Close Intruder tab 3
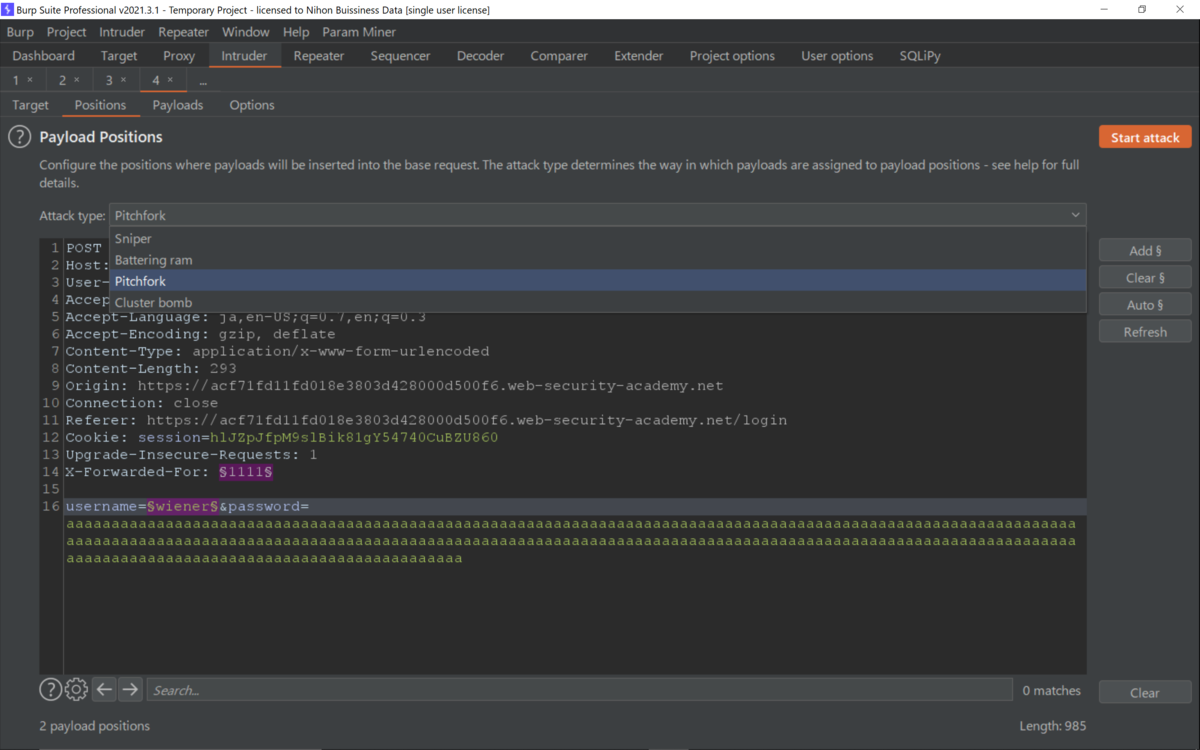Image resolution: width=1200 pixels, height=750 pixels. pos(123,80)
